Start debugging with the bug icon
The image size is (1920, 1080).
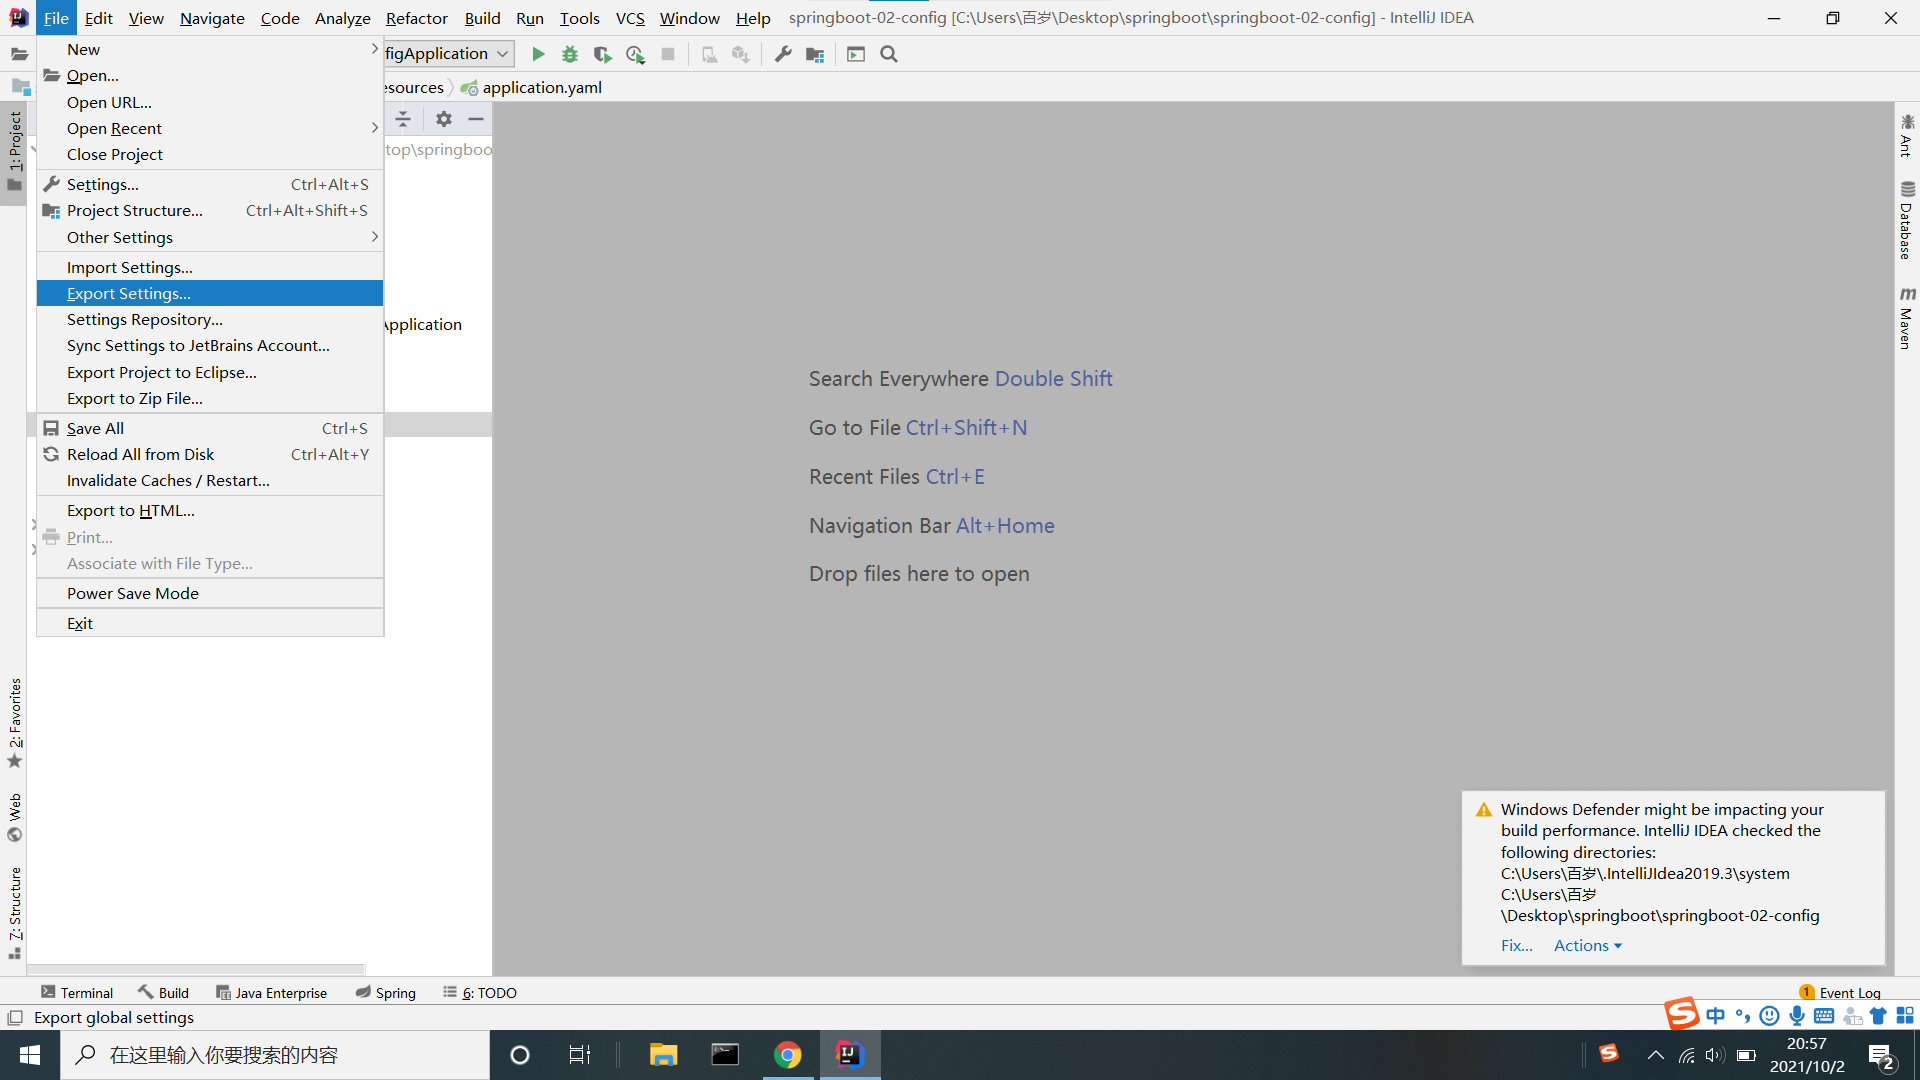(570, 54)
